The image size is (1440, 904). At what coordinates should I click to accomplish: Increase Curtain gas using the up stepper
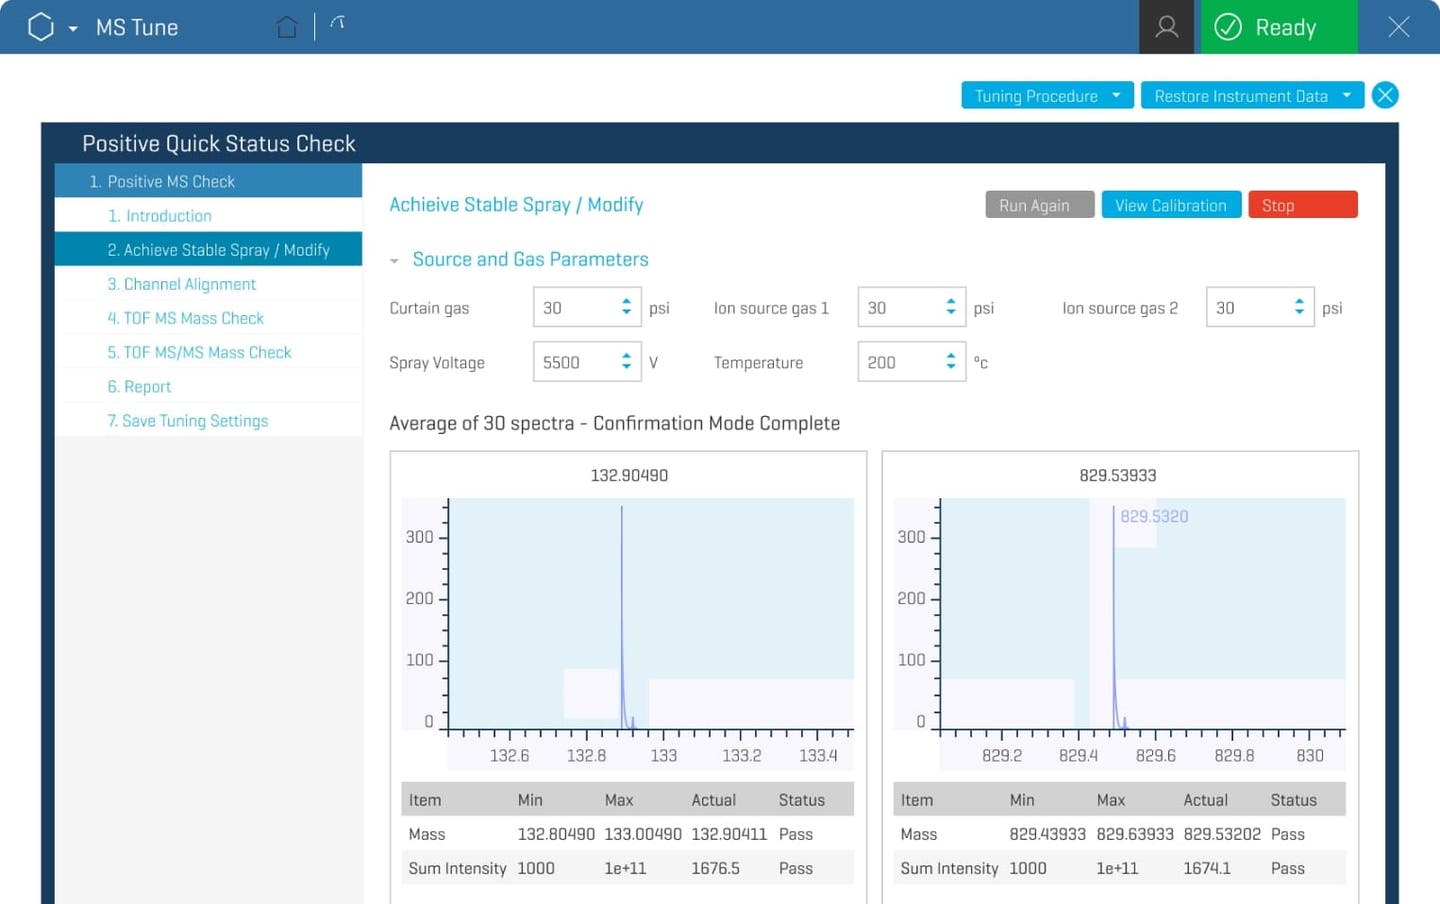pyautogui.click(x=626, y=301)
